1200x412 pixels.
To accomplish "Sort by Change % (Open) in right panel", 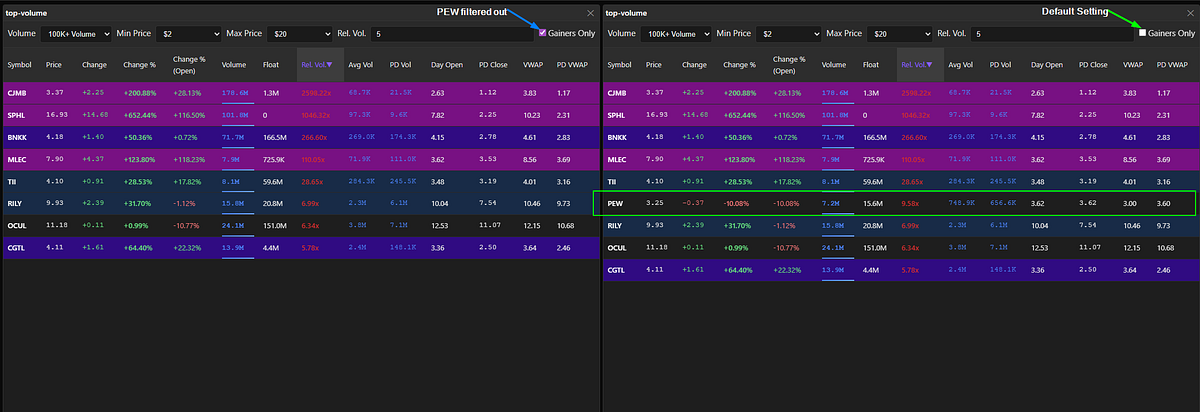I will coord(789,65).
